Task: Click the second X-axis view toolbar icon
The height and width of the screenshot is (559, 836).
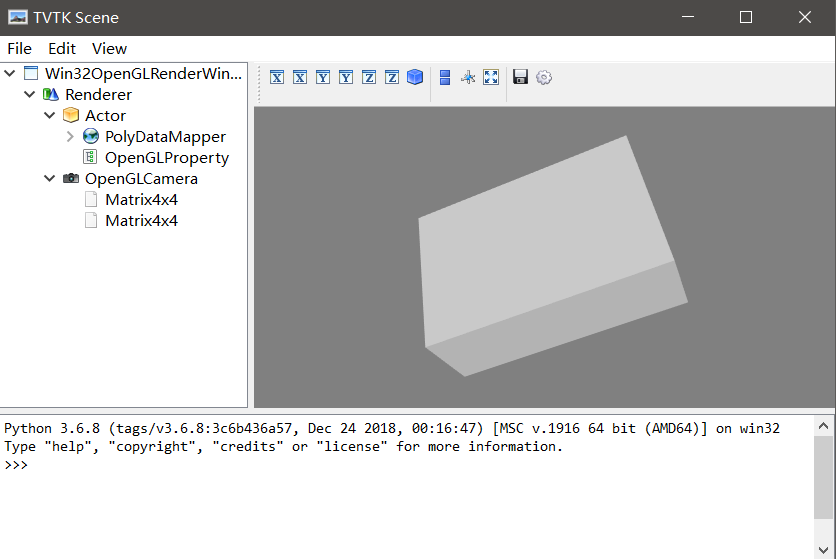Action: point(300,77)
